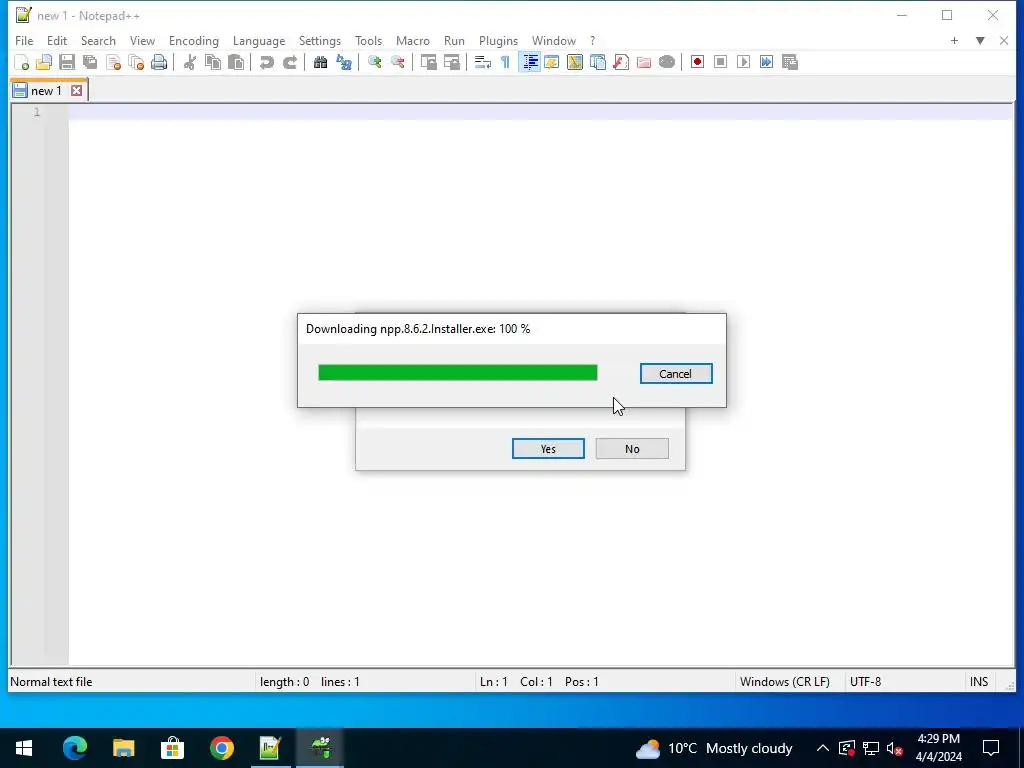Click the Define Your Language icon
This screenshot has width=1024, height=768.
tap(552, 62)
